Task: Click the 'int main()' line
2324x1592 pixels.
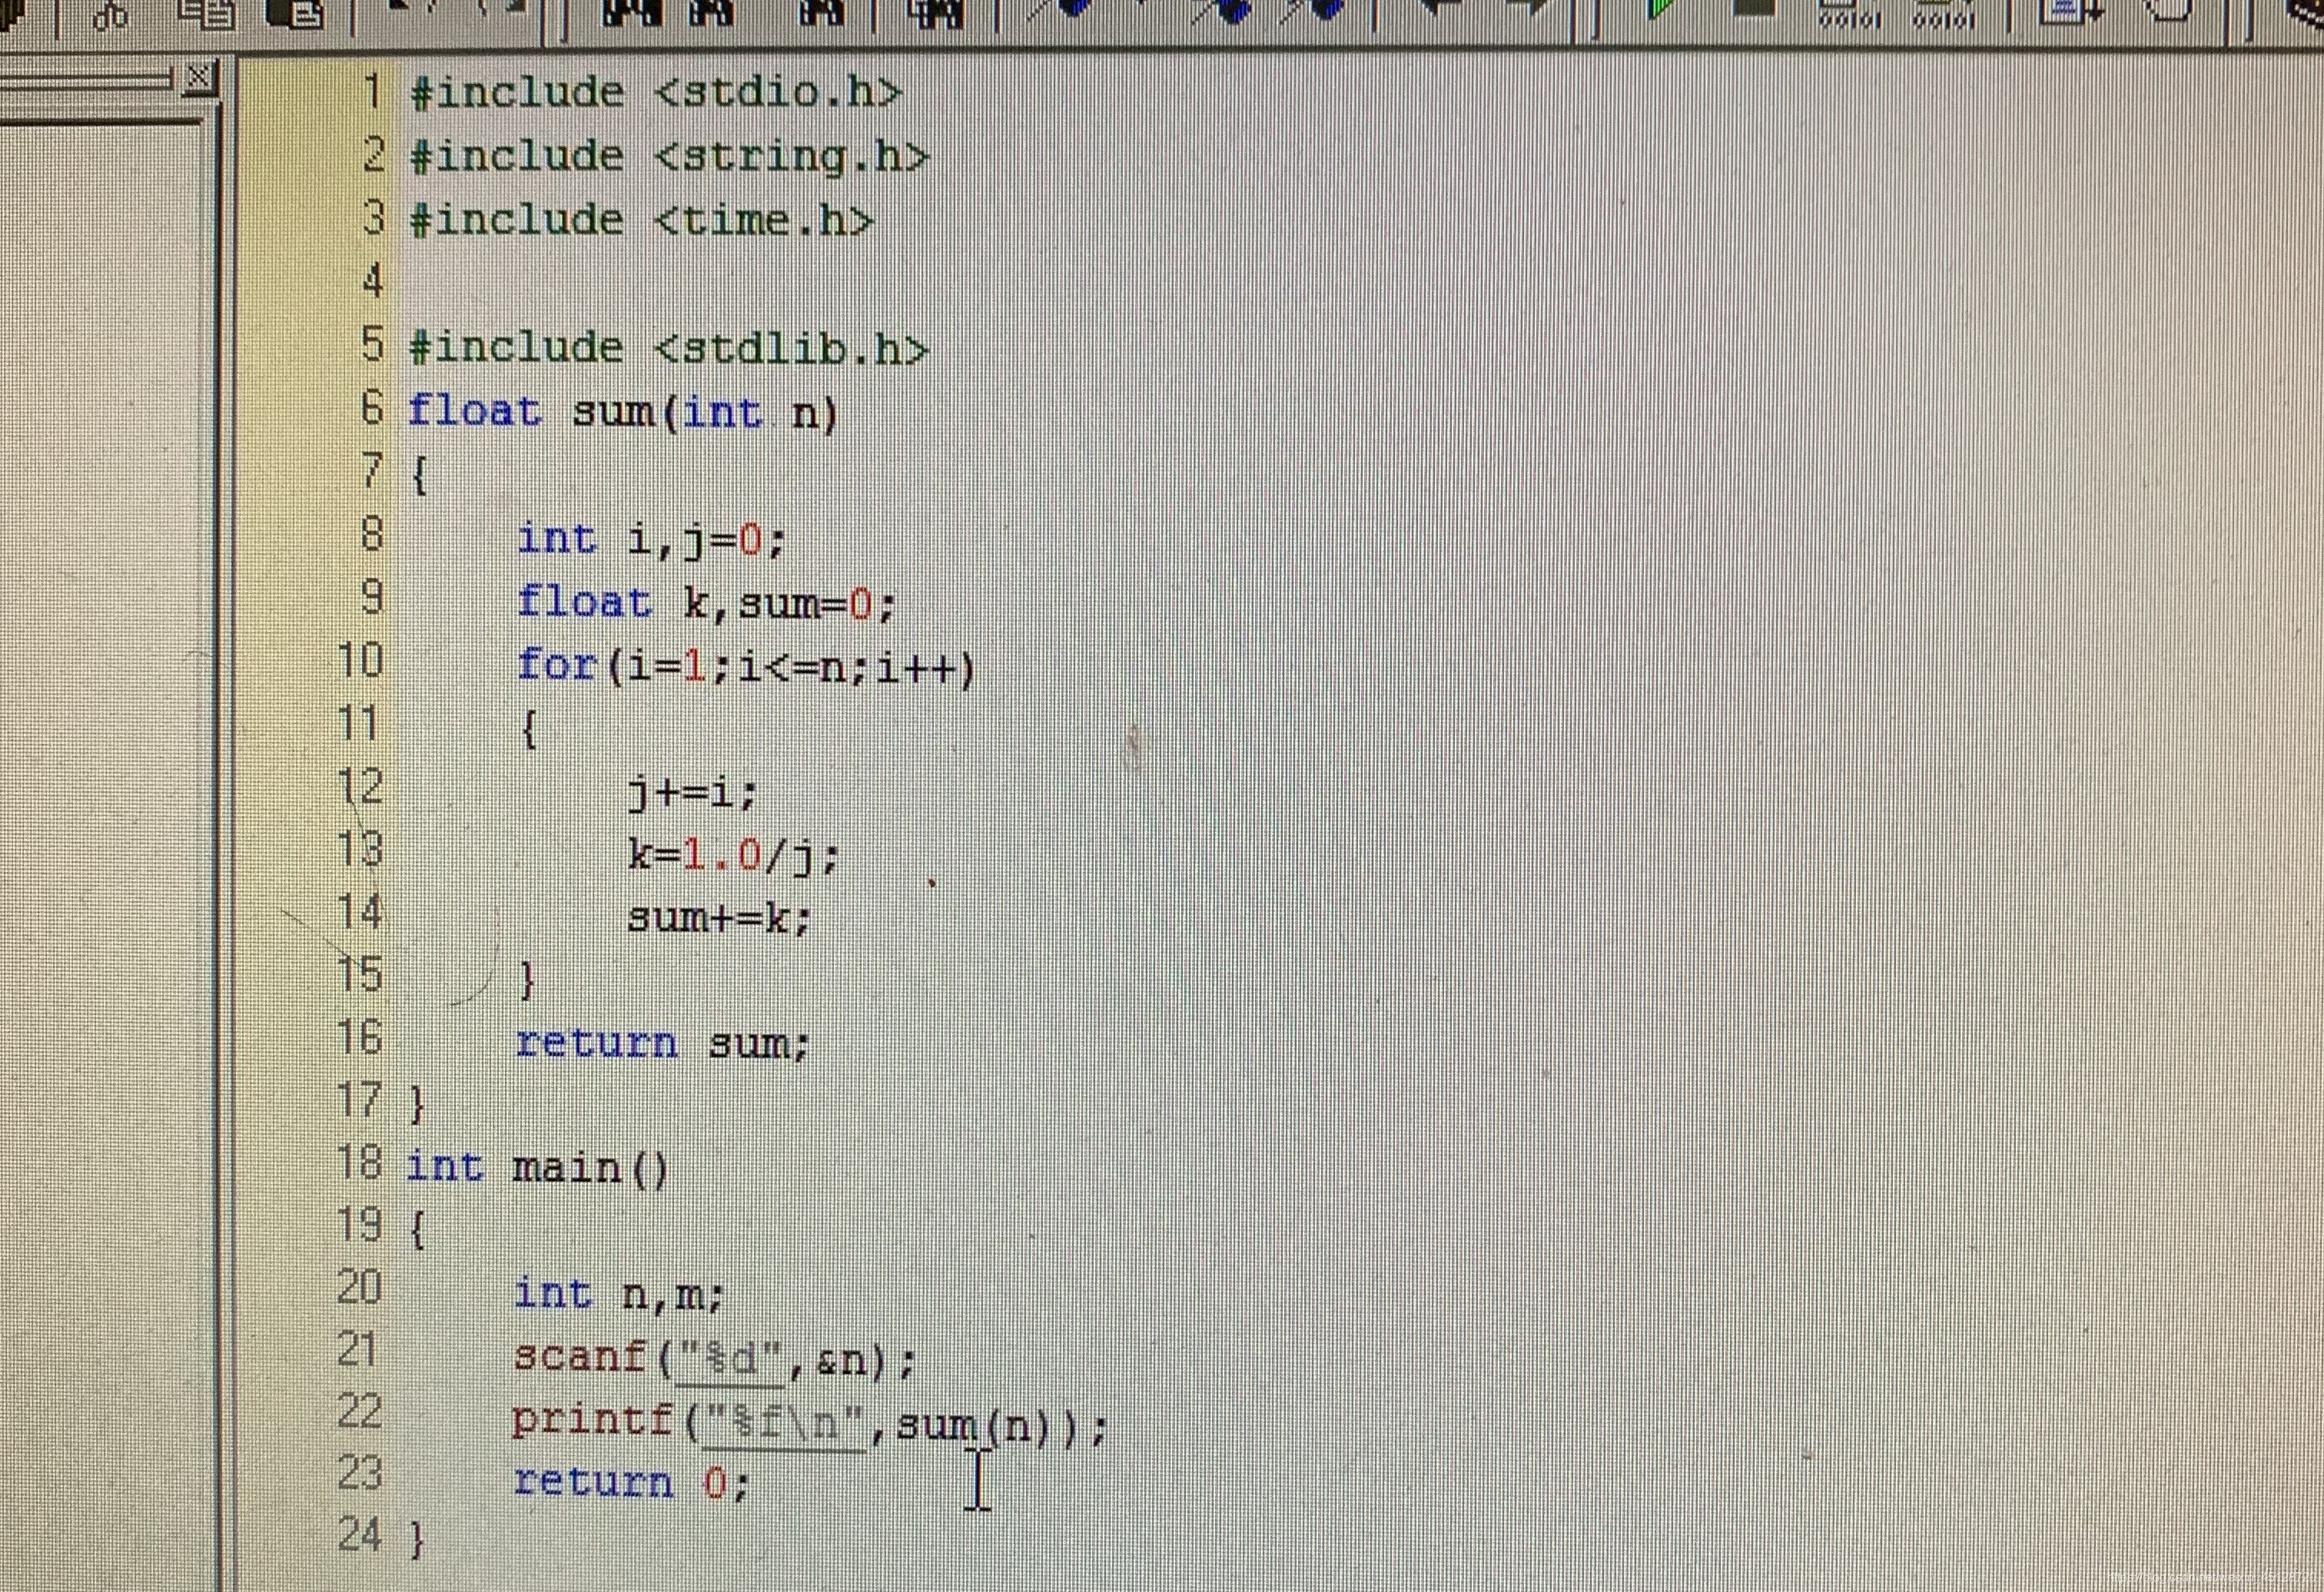Action: coord(537,1168)
